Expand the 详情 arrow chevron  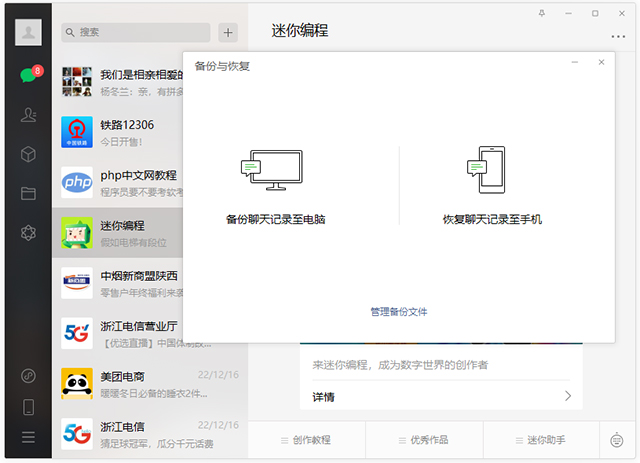(x=568, y=397)
